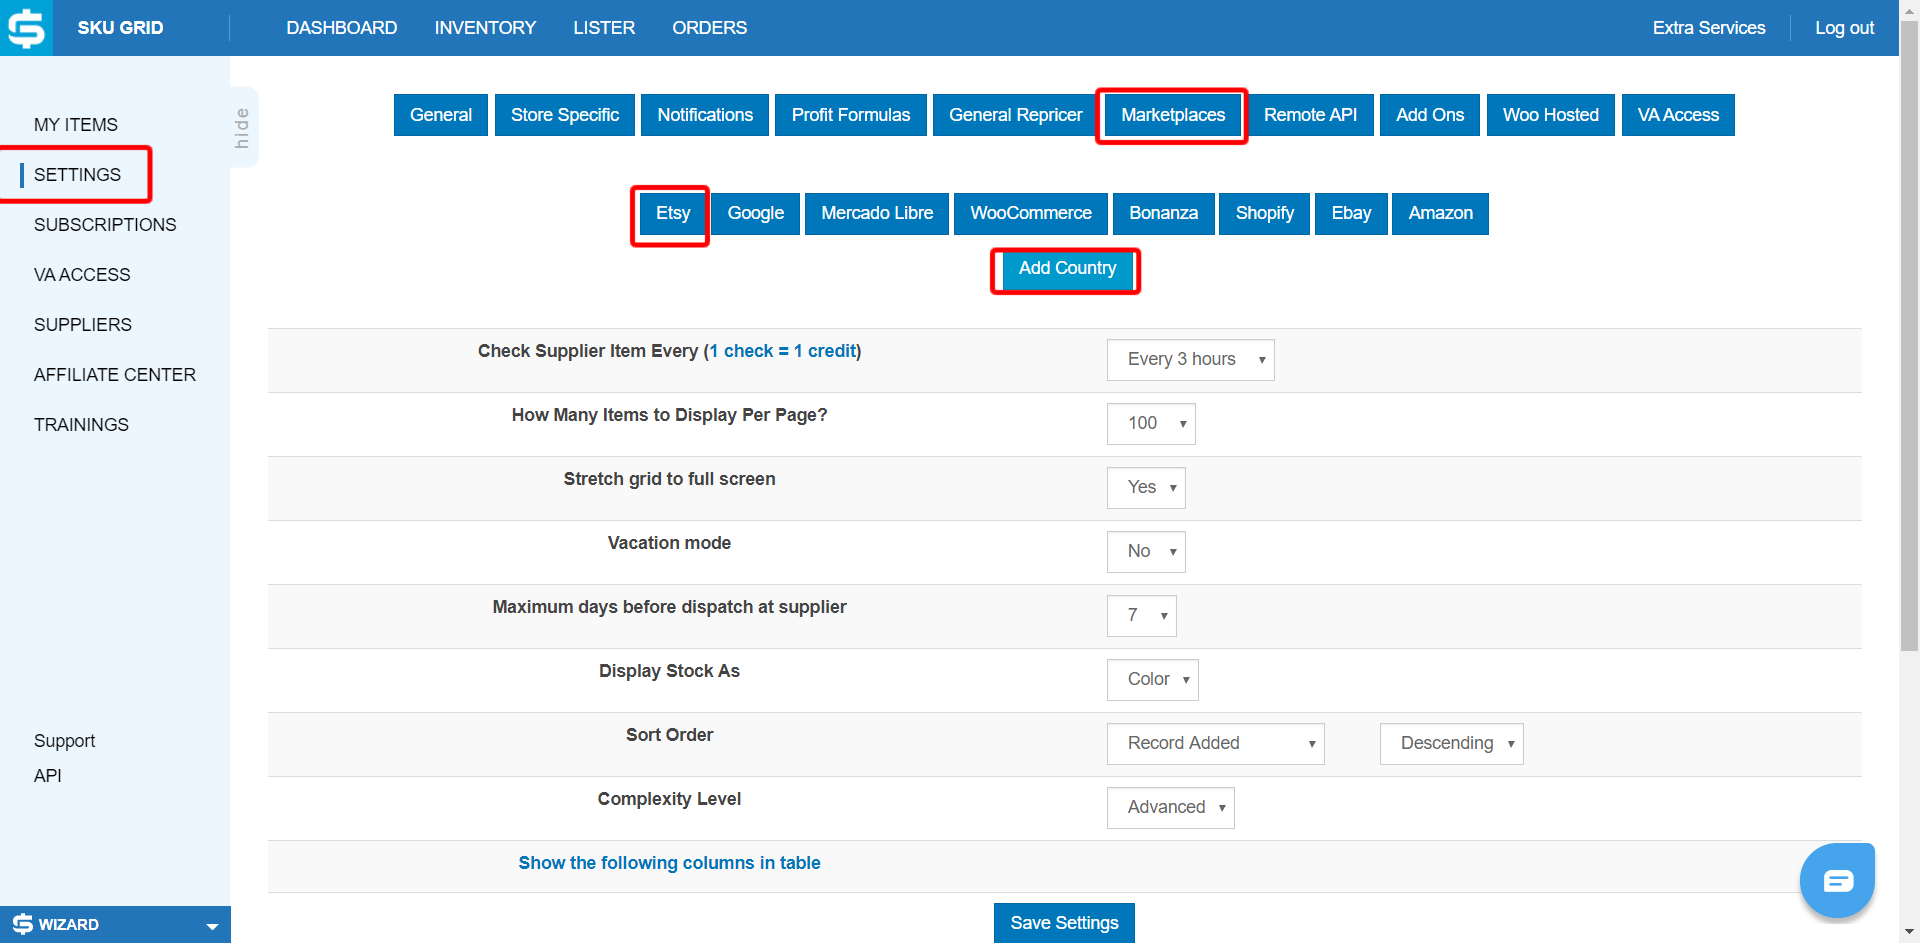Viewport: 1920px width, 943px height.
Task: Click the '1 check = 1 credit' link
Action: [782, 351]
